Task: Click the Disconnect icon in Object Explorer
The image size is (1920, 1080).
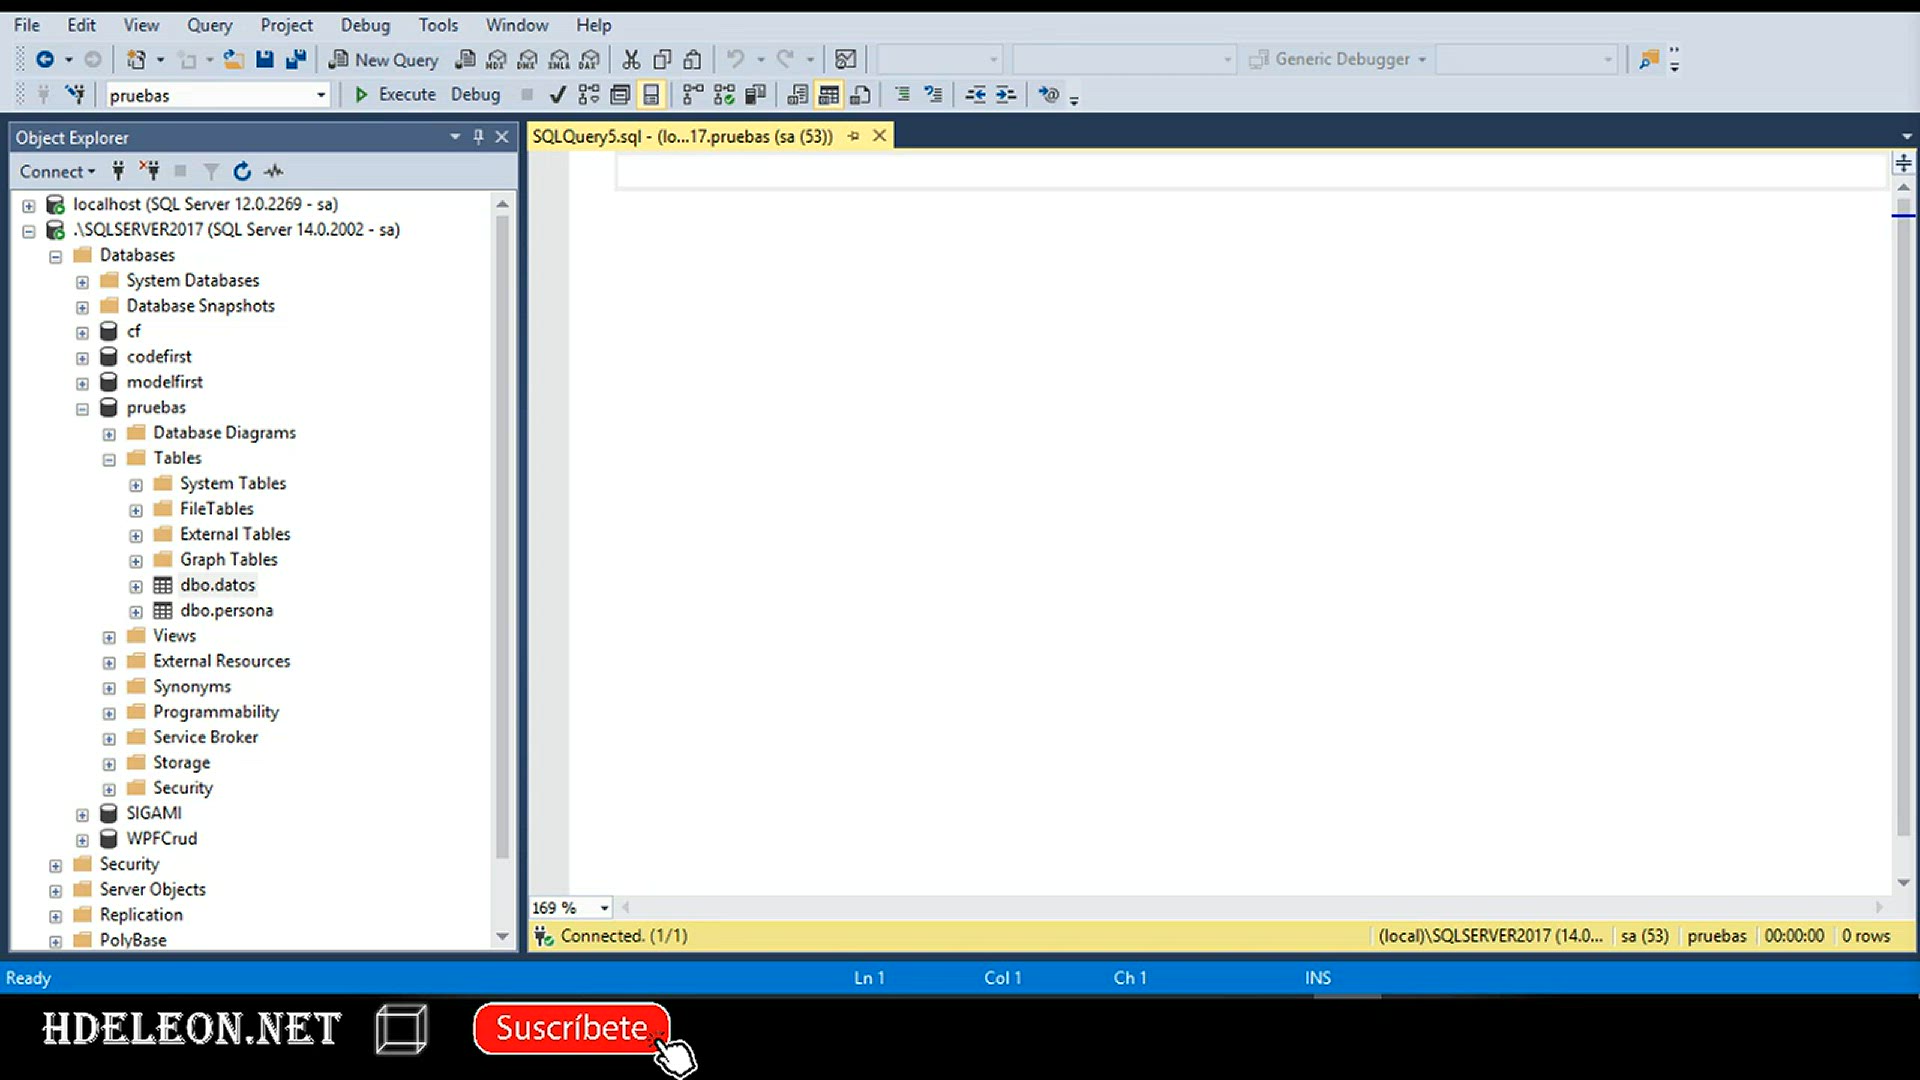Action: 149,171
